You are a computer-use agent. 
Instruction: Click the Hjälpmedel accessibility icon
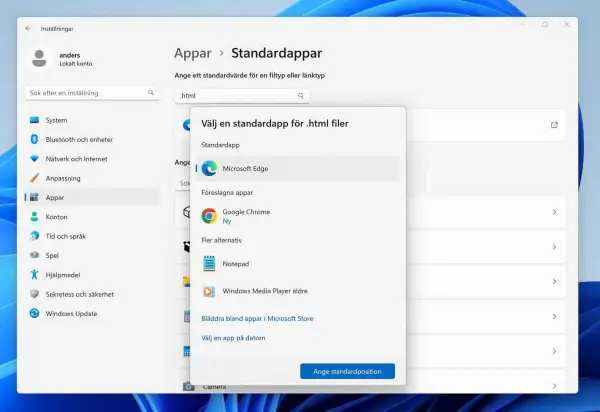(x=34, y=274)
